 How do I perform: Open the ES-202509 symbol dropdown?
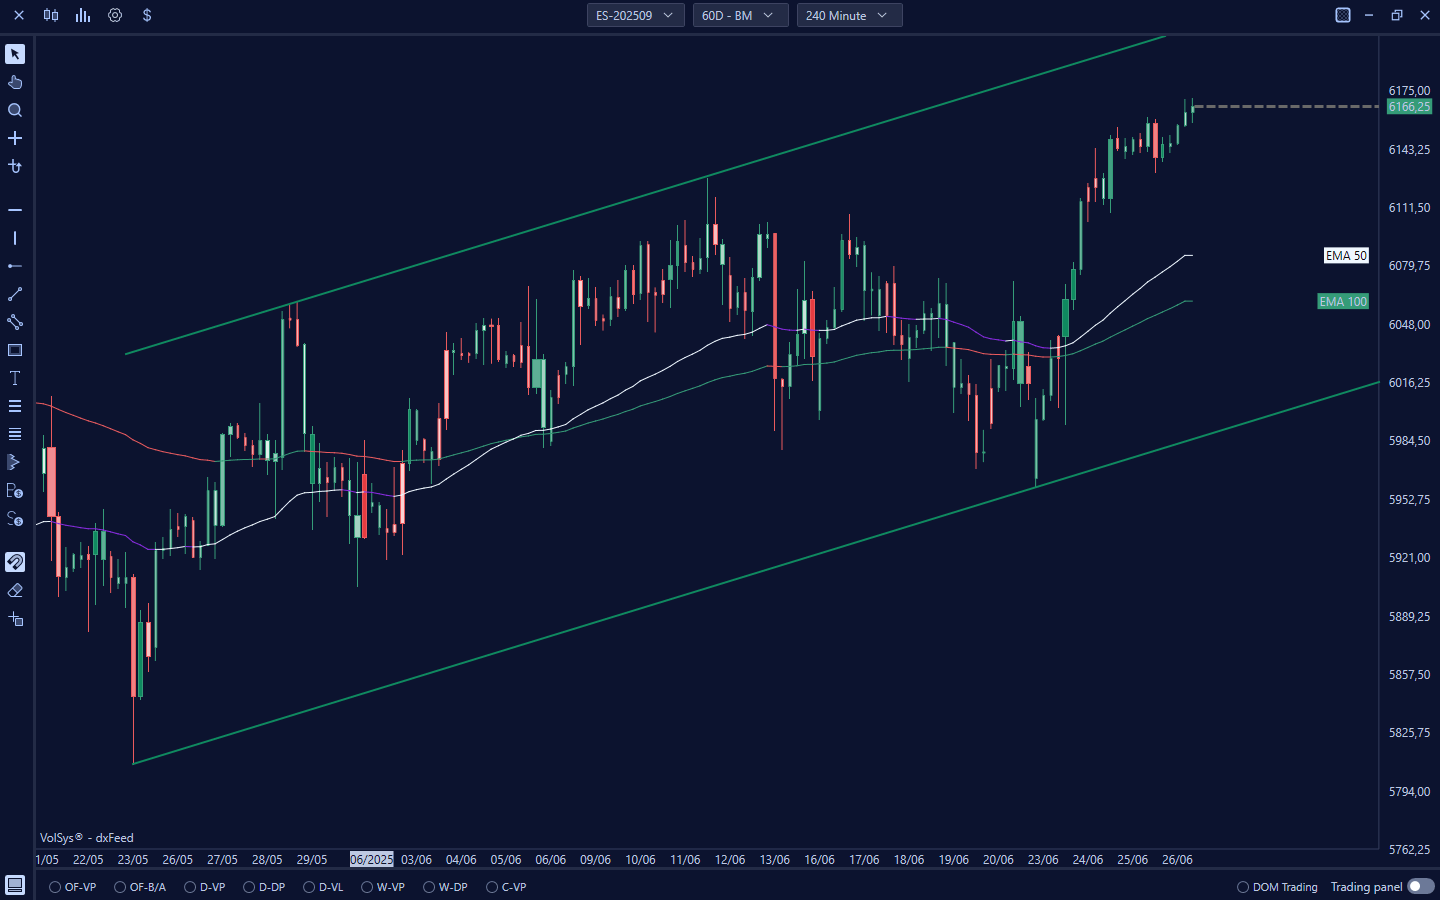tap(635, 15)
